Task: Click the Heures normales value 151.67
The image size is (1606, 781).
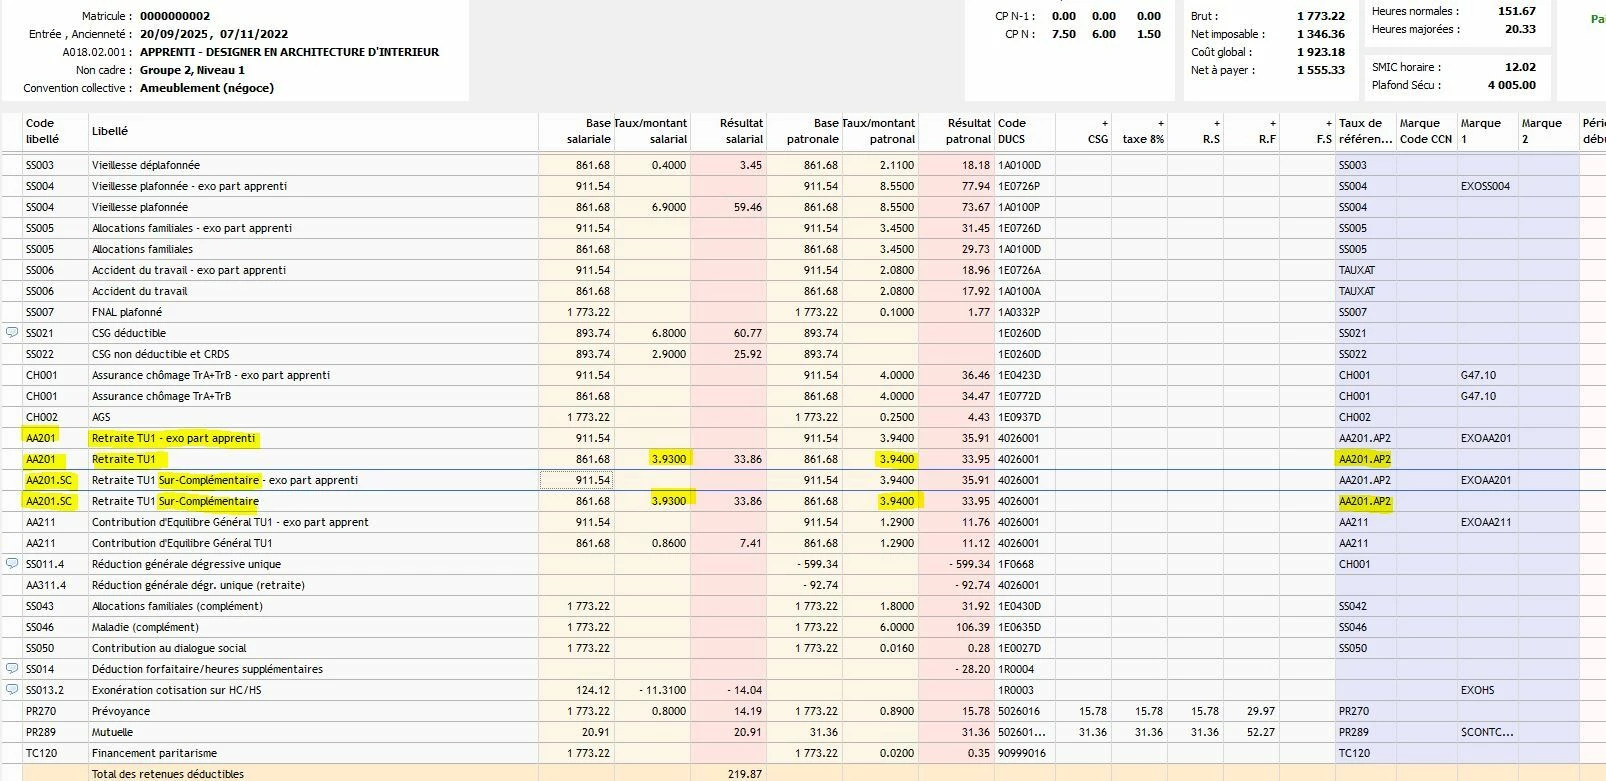Action: [x=1517, y=11]
